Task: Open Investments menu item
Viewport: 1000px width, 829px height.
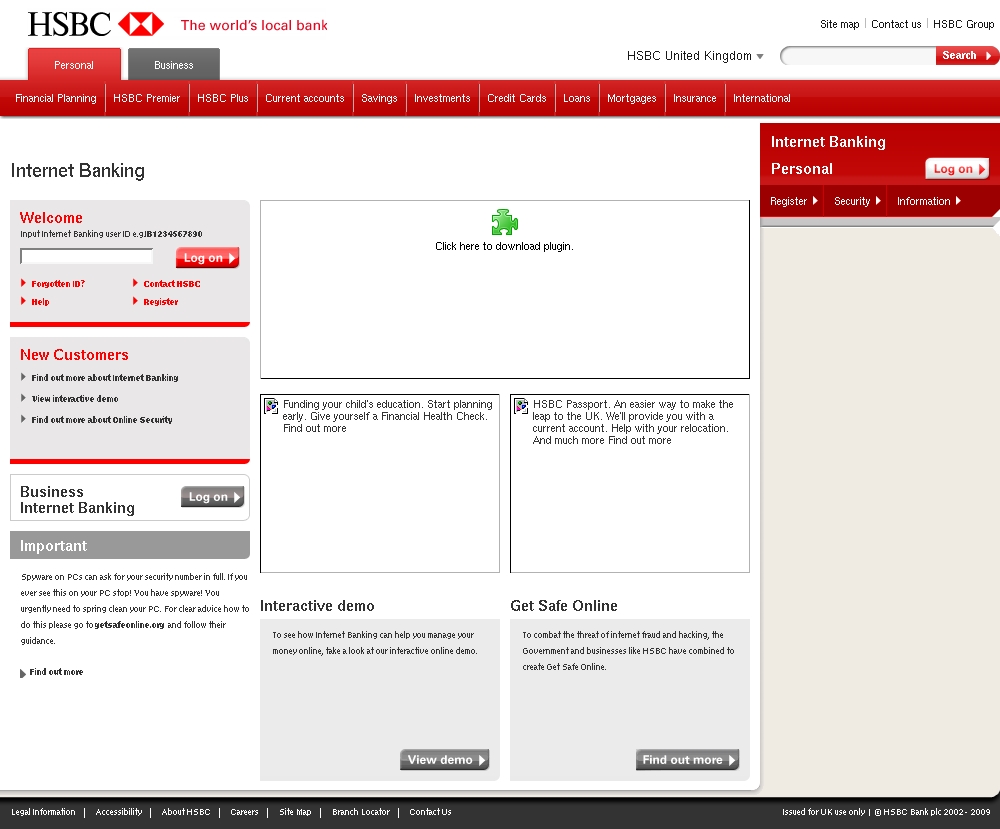Action: [x=442, y=98]
